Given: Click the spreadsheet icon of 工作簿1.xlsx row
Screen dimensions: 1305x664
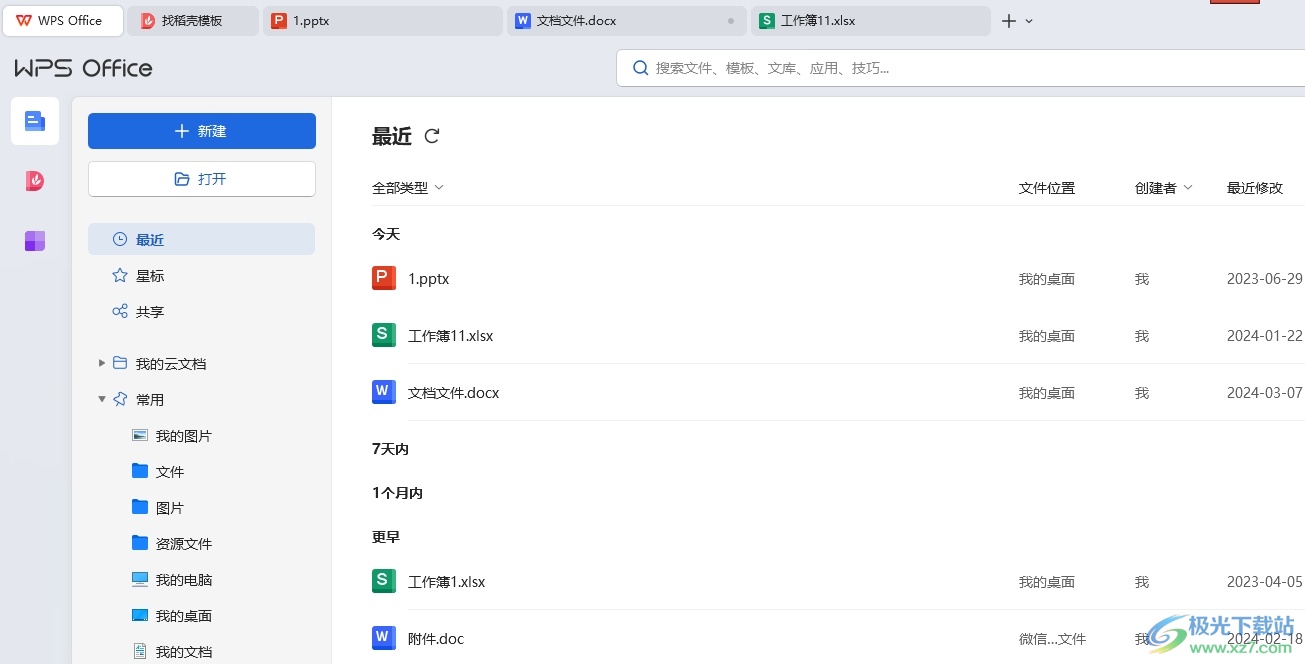Looking at the screenshot, I should [384, 581].
